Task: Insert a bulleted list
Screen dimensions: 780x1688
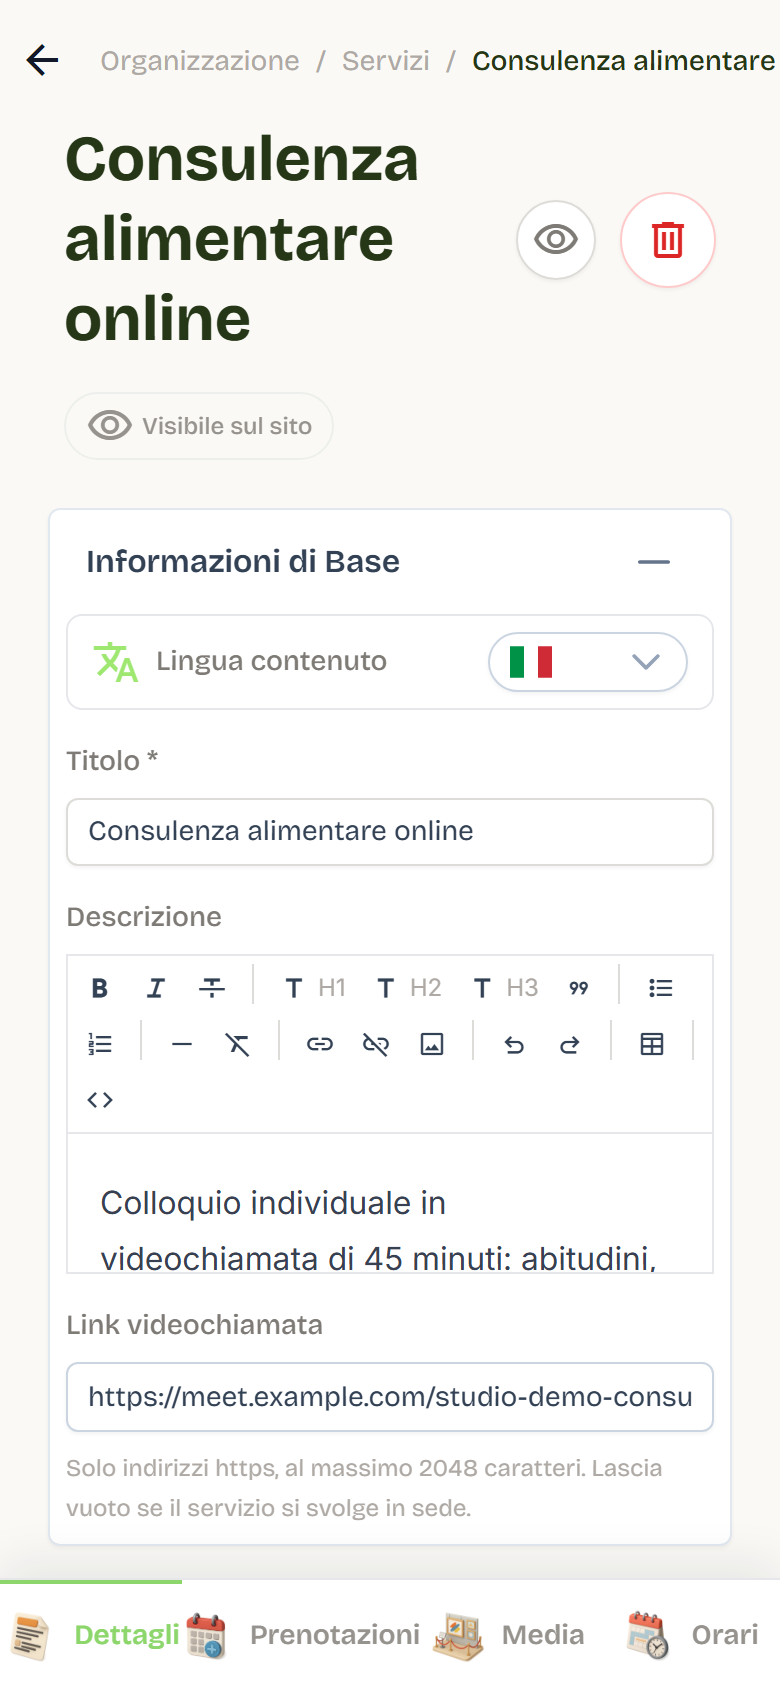Action: tap(661, 988)
